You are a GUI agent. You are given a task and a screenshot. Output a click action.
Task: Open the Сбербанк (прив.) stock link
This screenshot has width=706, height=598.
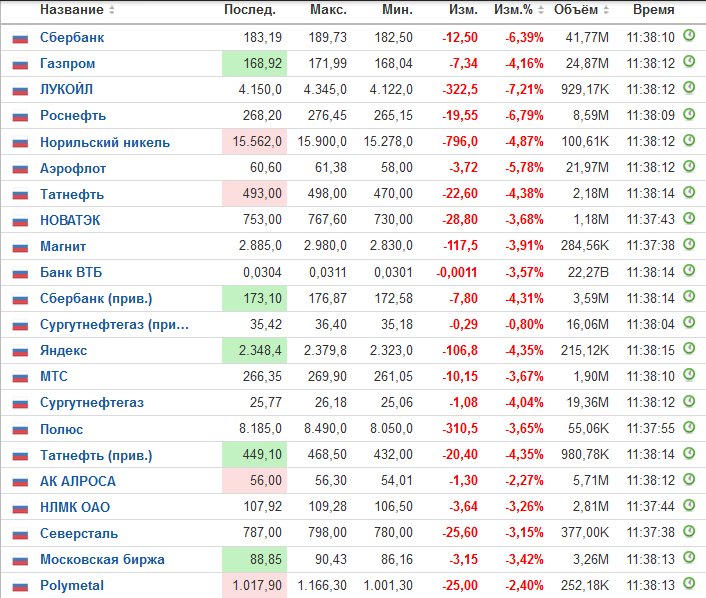[x=96, y=299]
